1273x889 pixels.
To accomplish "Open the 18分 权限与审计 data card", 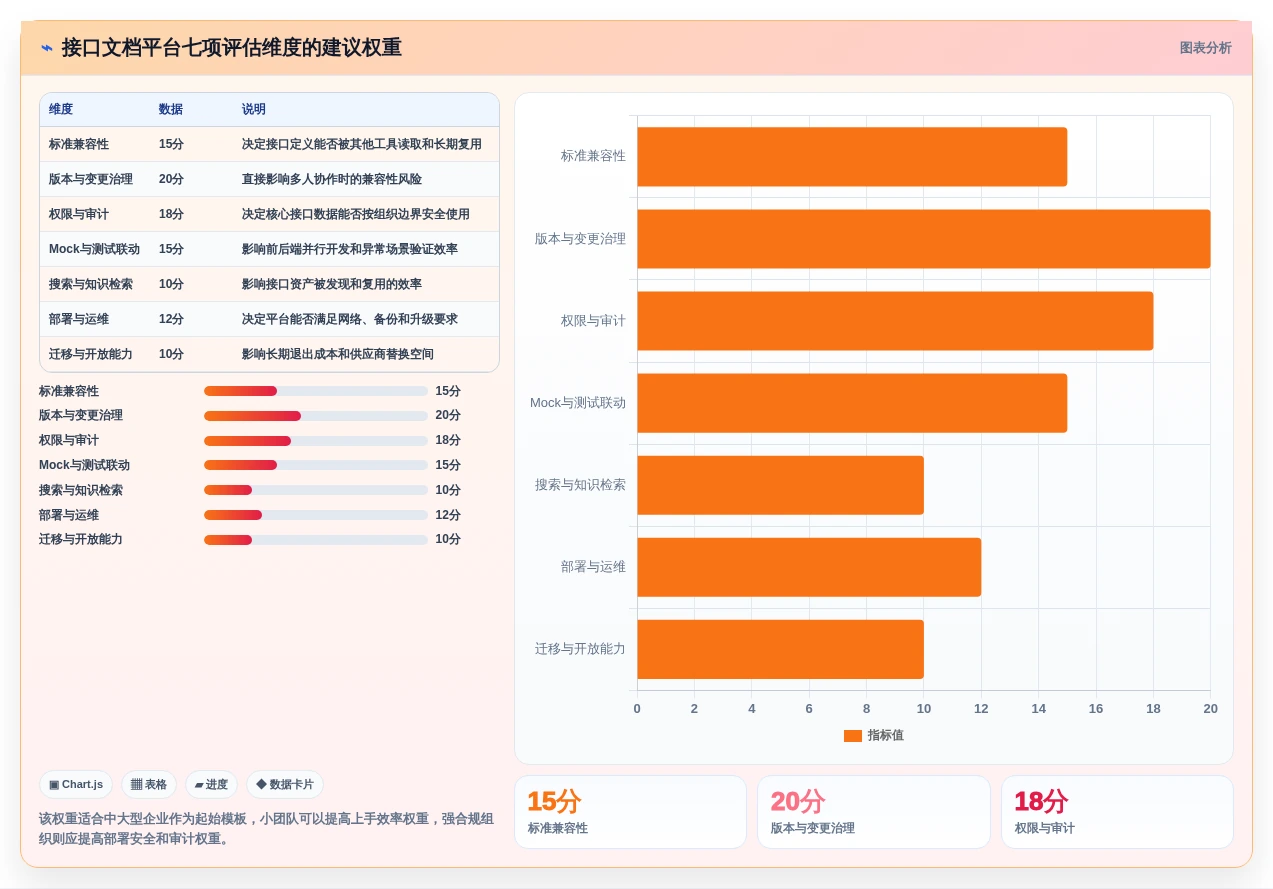I will (1117, 812).
